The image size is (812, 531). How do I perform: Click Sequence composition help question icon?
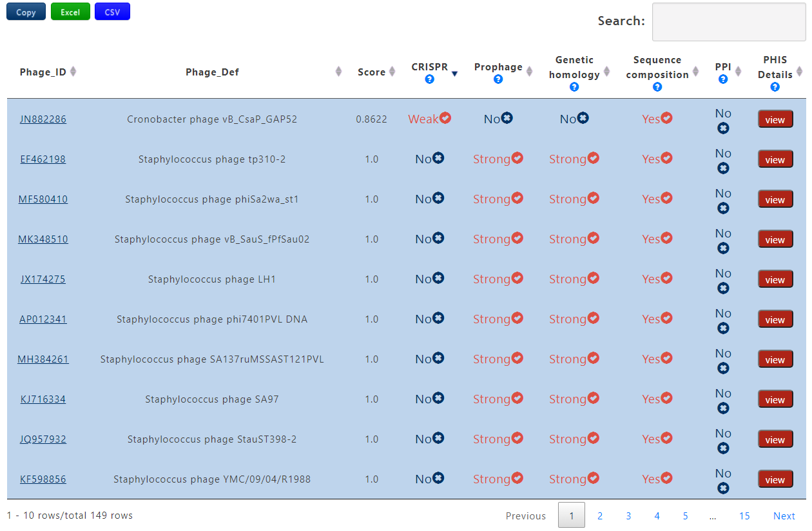click(x=657, y=87)
